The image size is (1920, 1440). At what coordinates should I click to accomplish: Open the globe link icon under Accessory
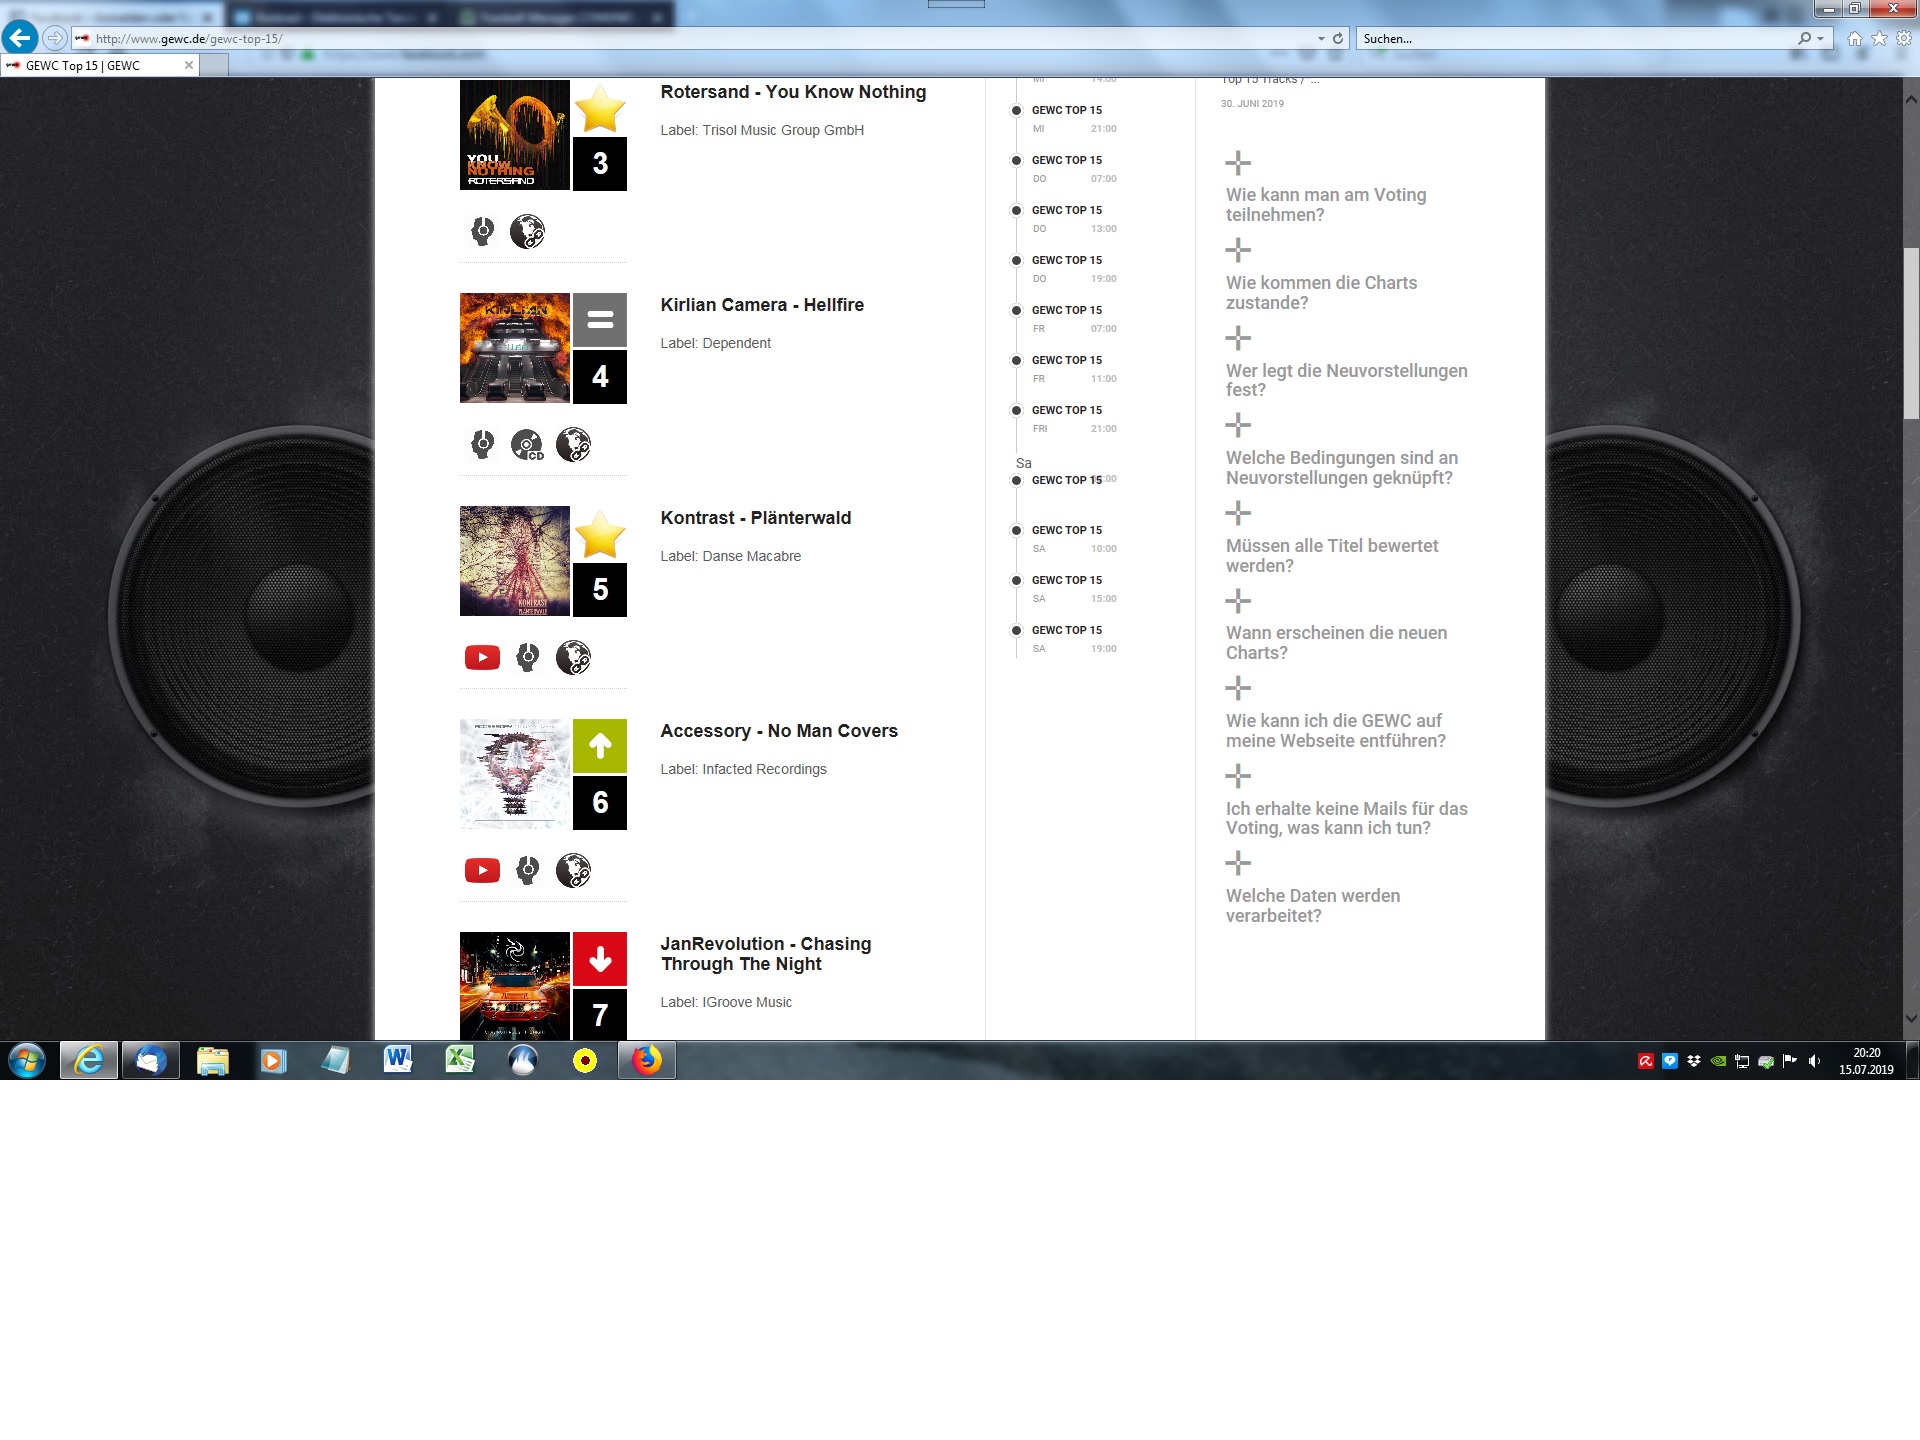(573, 870)
